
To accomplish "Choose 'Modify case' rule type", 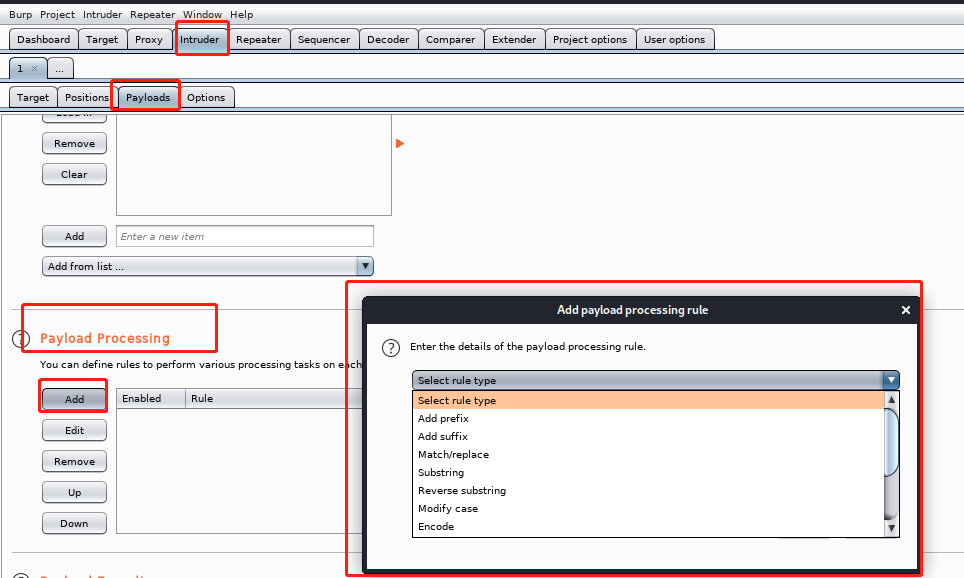I will click(648, 509).
